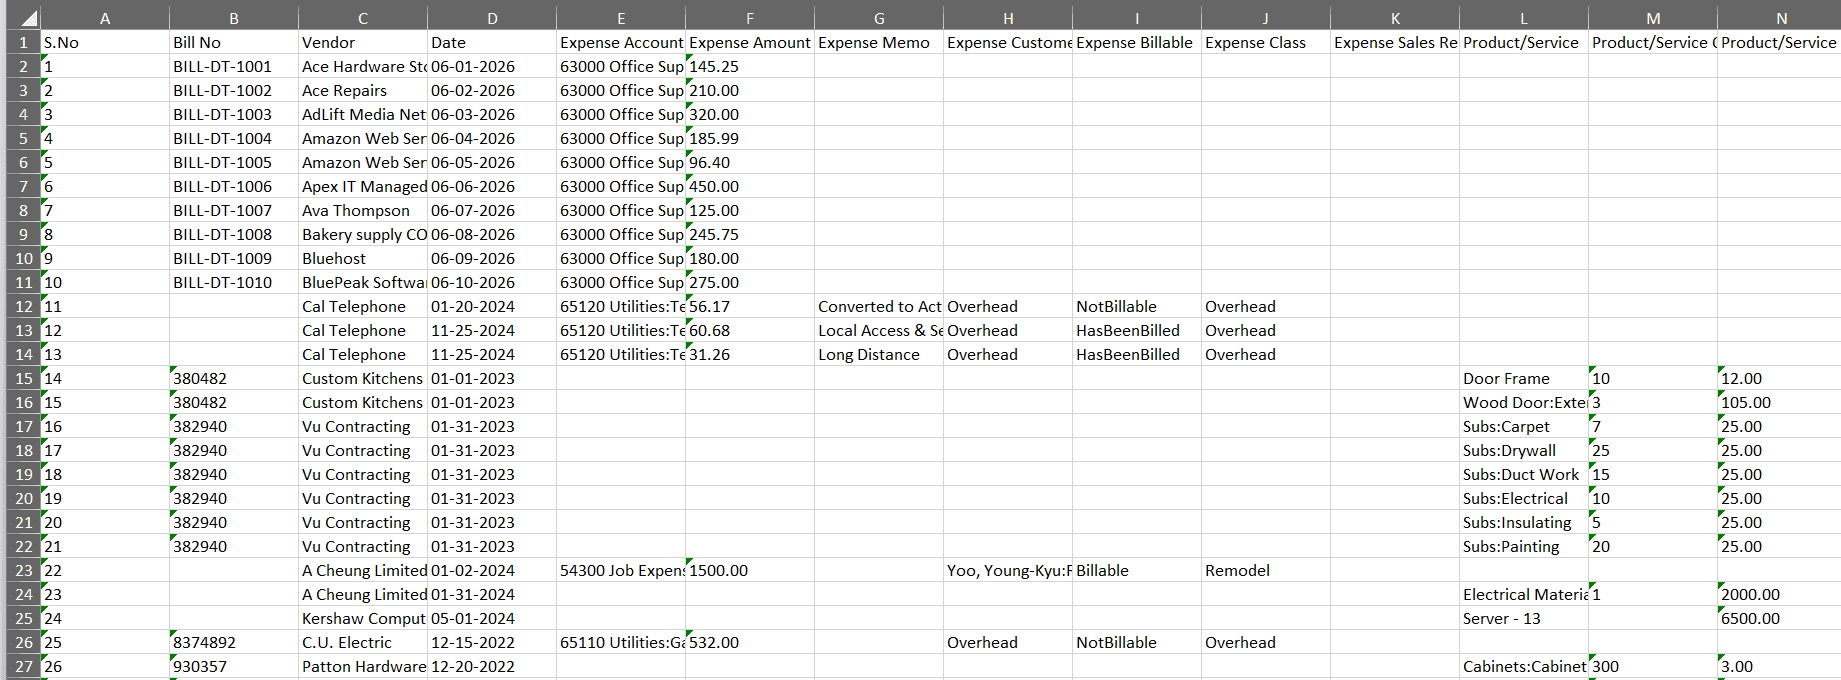Click the Vendor header cell
Image resolution: width=1841 pixels, height=680 pixels.
363,42
